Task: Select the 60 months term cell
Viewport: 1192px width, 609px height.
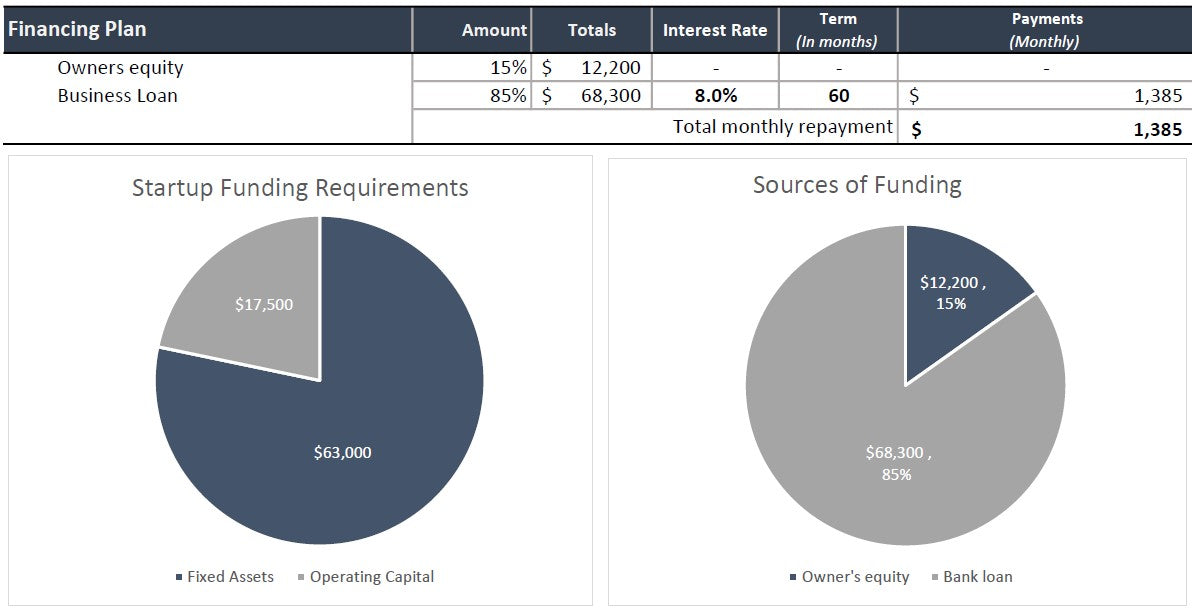Action: pos(838,96)
